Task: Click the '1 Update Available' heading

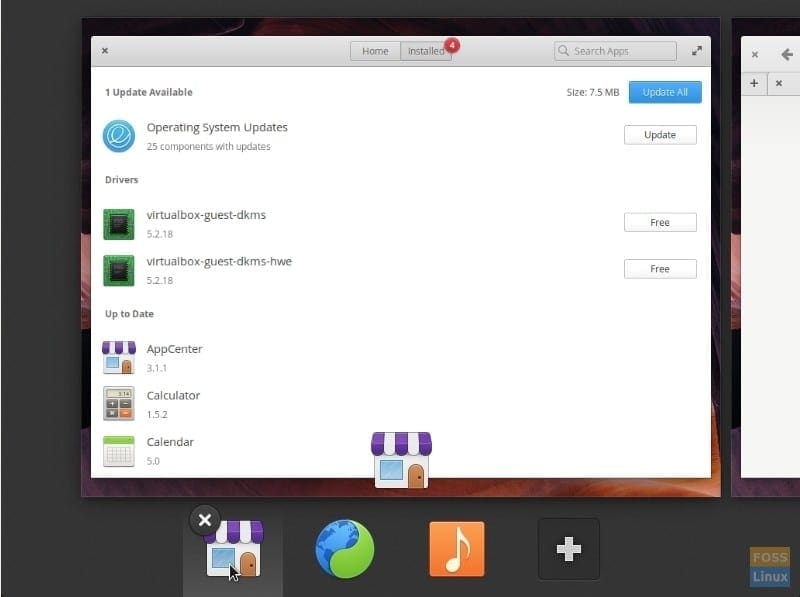Action: point(148,92)
